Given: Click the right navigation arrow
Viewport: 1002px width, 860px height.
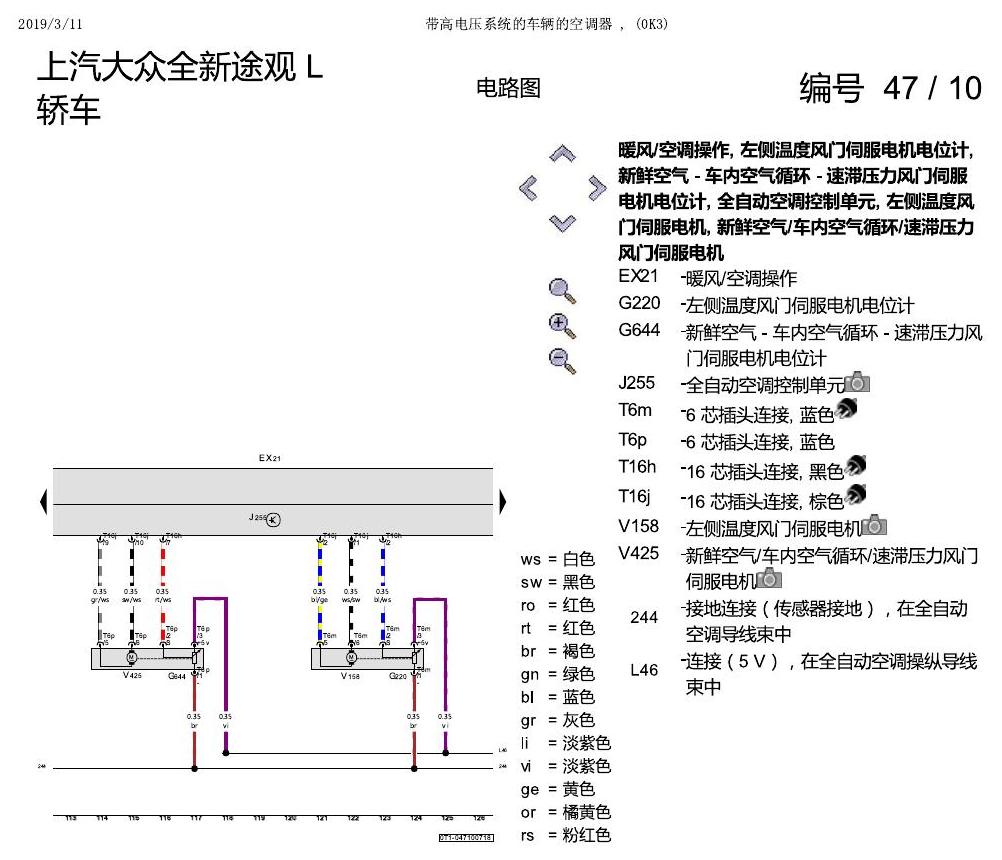Looking at the screenshot, I should (x=597, y=188).
